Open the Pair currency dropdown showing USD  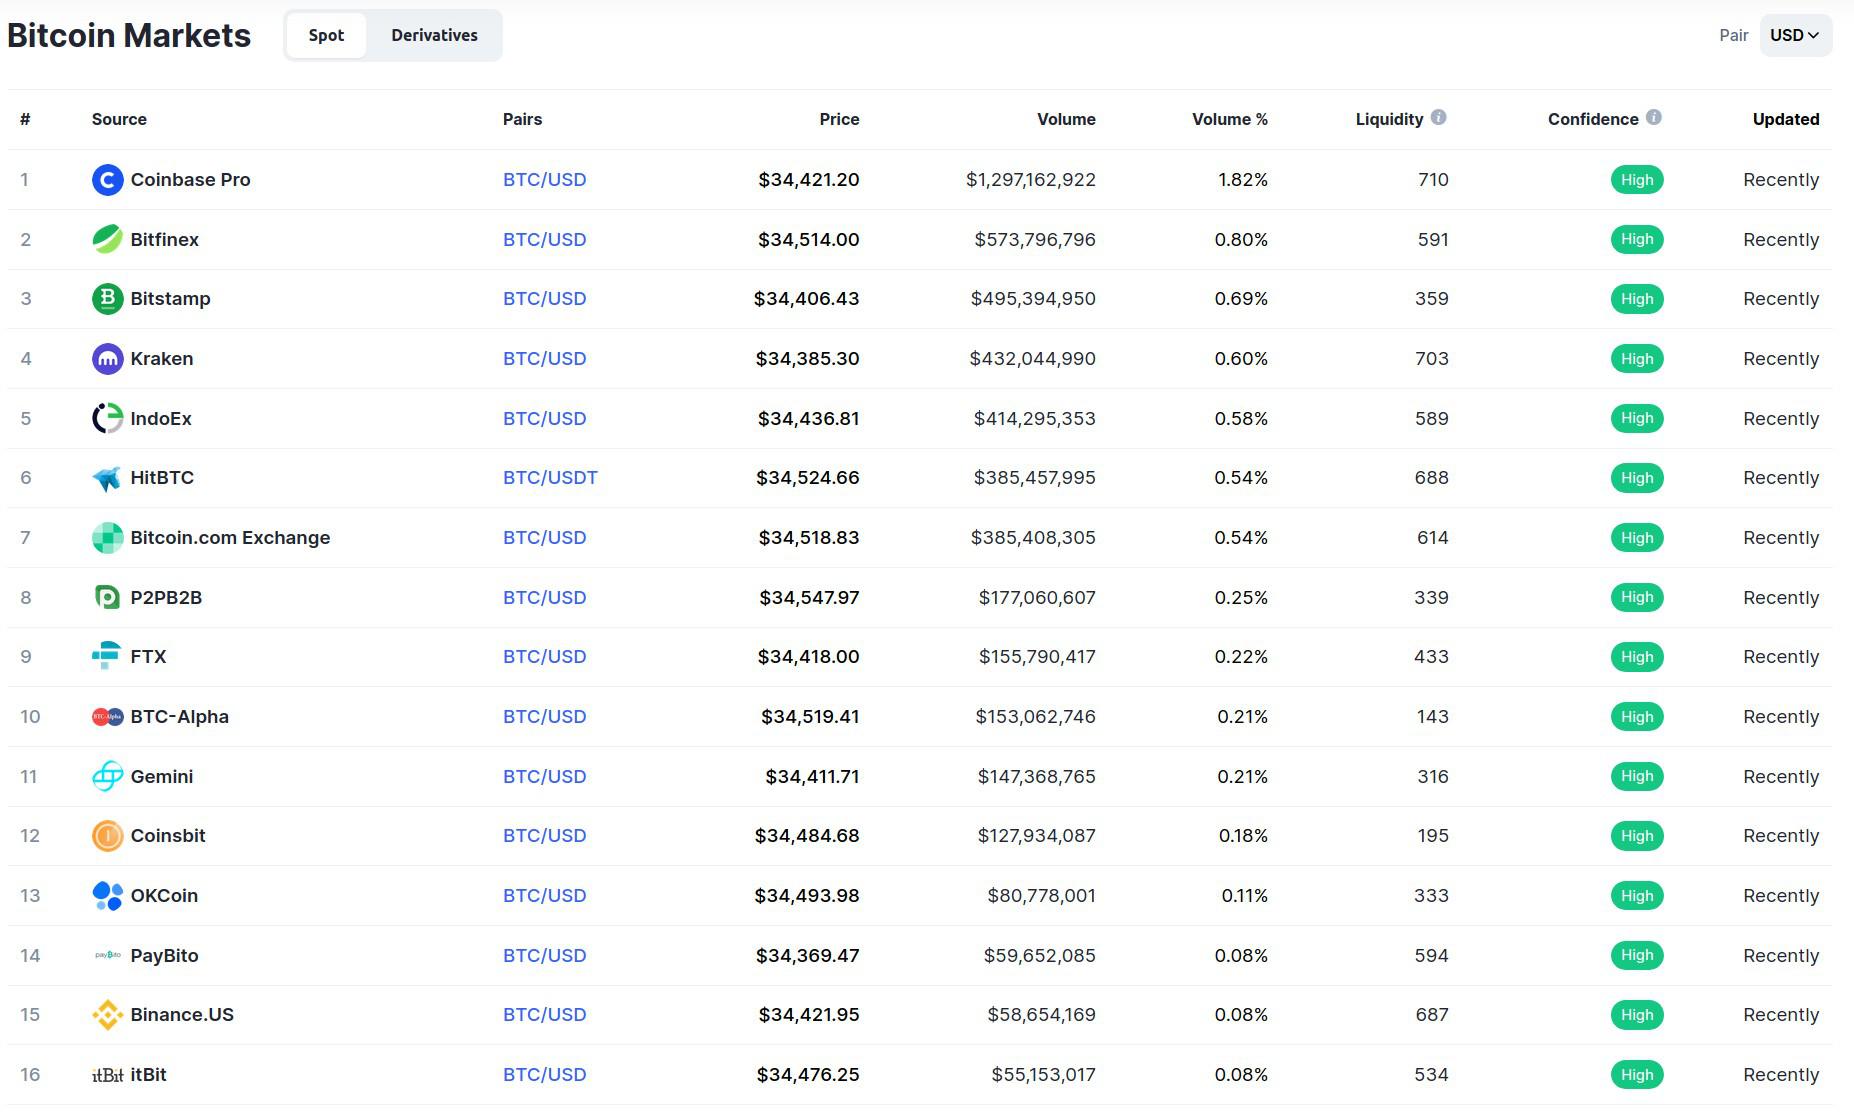click(1796, 35)
